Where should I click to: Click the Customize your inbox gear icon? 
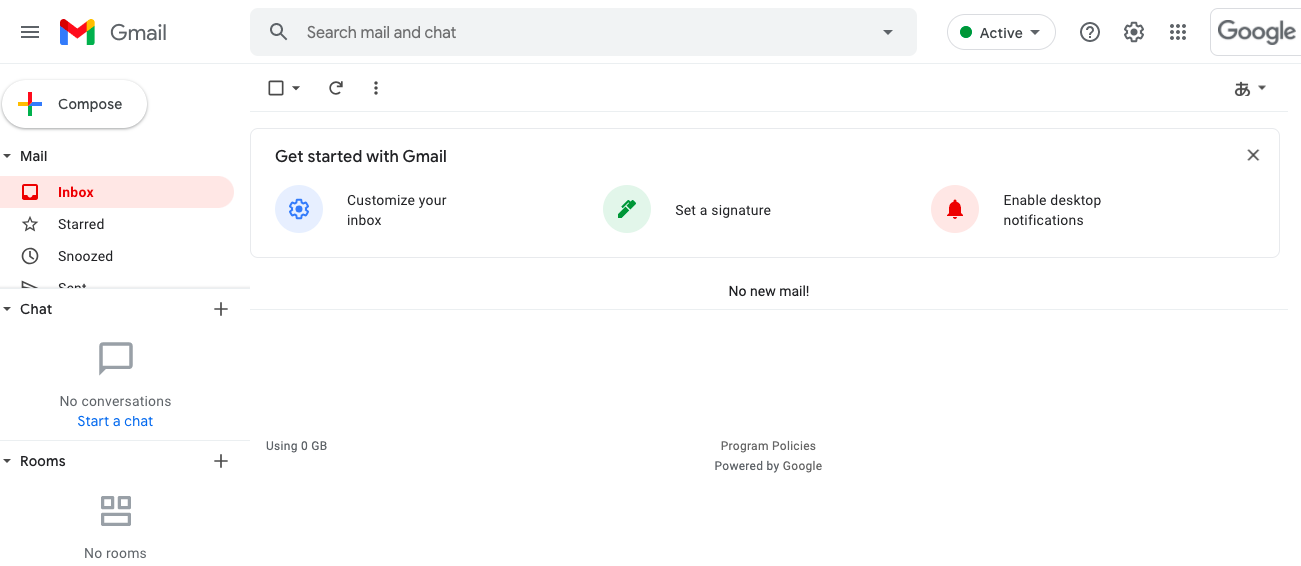(299, 209)
